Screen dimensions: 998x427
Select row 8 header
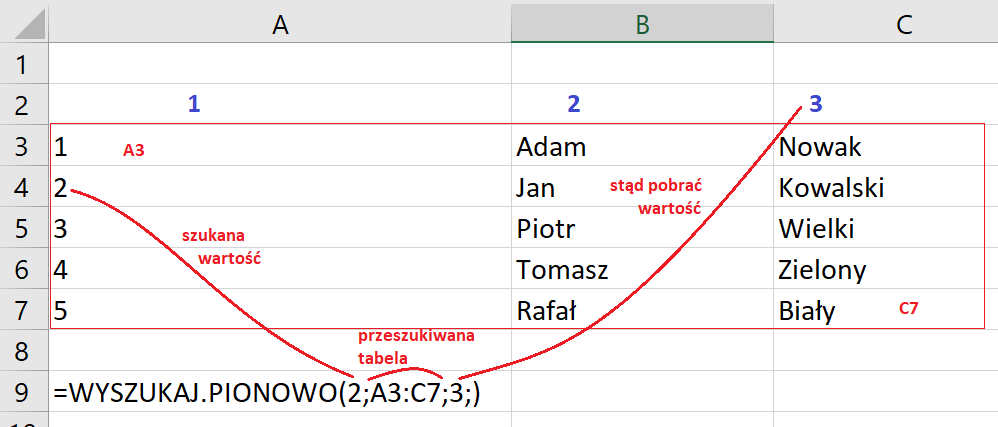(x=24, y=351)
